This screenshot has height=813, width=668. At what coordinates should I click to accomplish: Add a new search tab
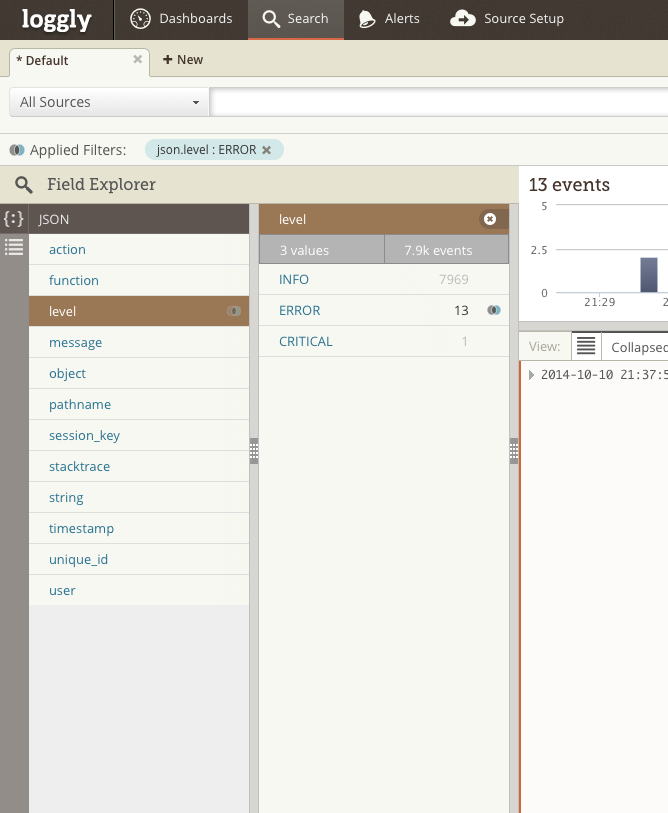[183, 60]
